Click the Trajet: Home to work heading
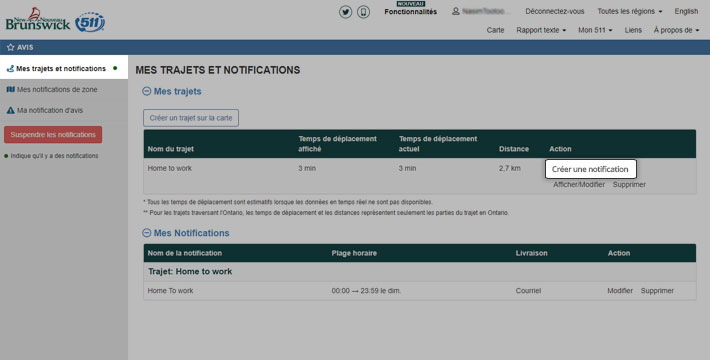The image size is (710, 360). pos(190,272)
